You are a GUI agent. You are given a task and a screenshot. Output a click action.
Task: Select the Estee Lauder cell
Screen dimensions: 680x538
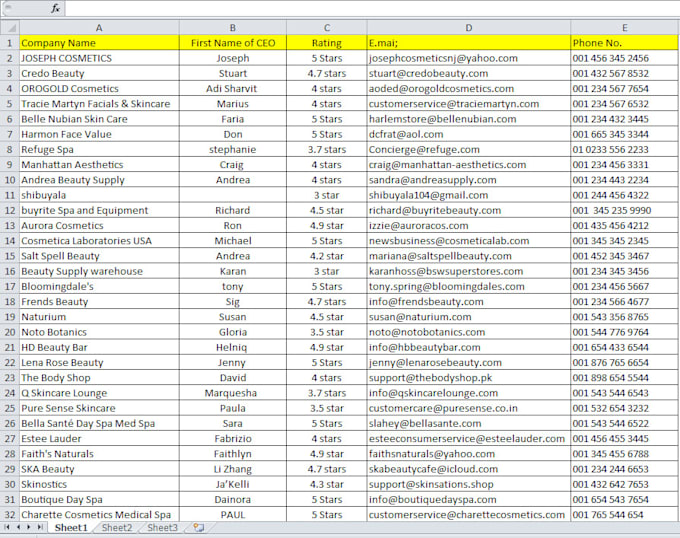[99, 439]
